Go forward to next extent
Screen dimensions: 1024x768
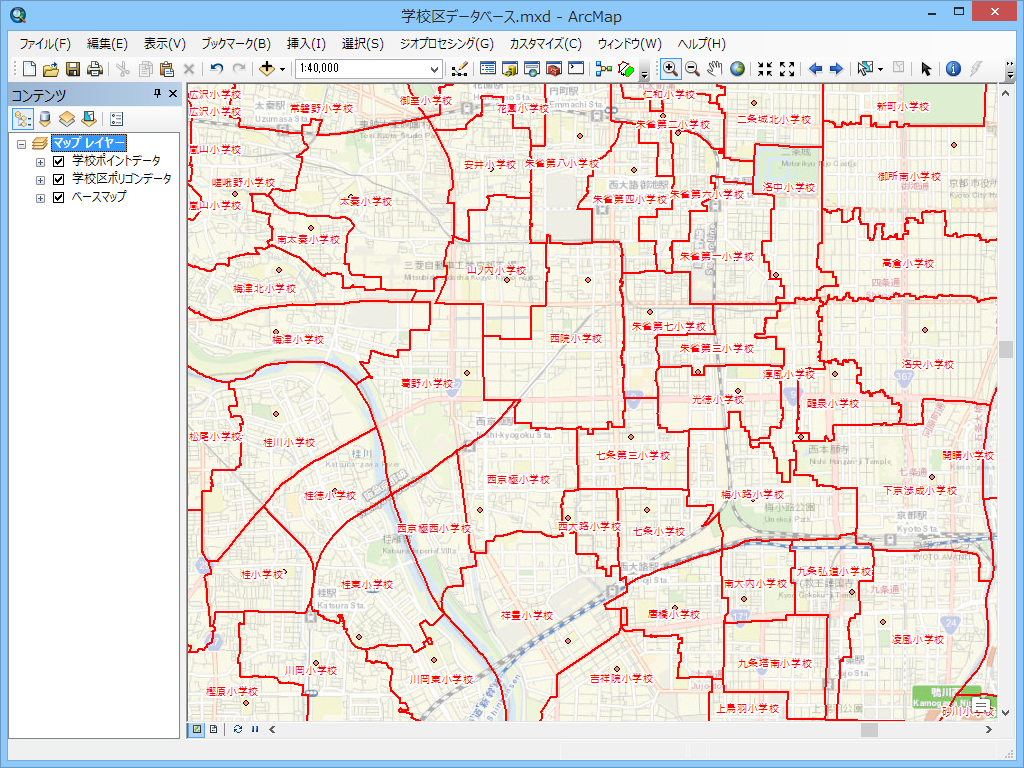coord(837,69)
